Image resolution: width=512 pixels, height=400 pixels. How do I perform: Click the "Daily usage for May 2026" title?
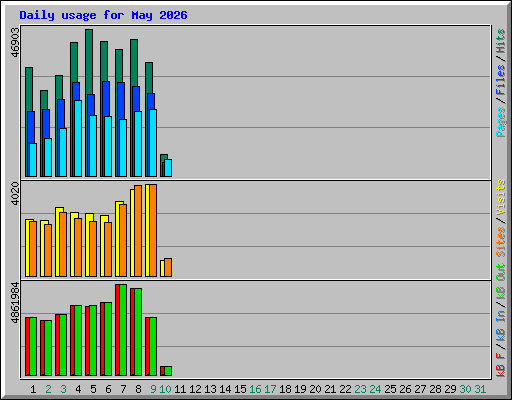(x=103, y=16)
